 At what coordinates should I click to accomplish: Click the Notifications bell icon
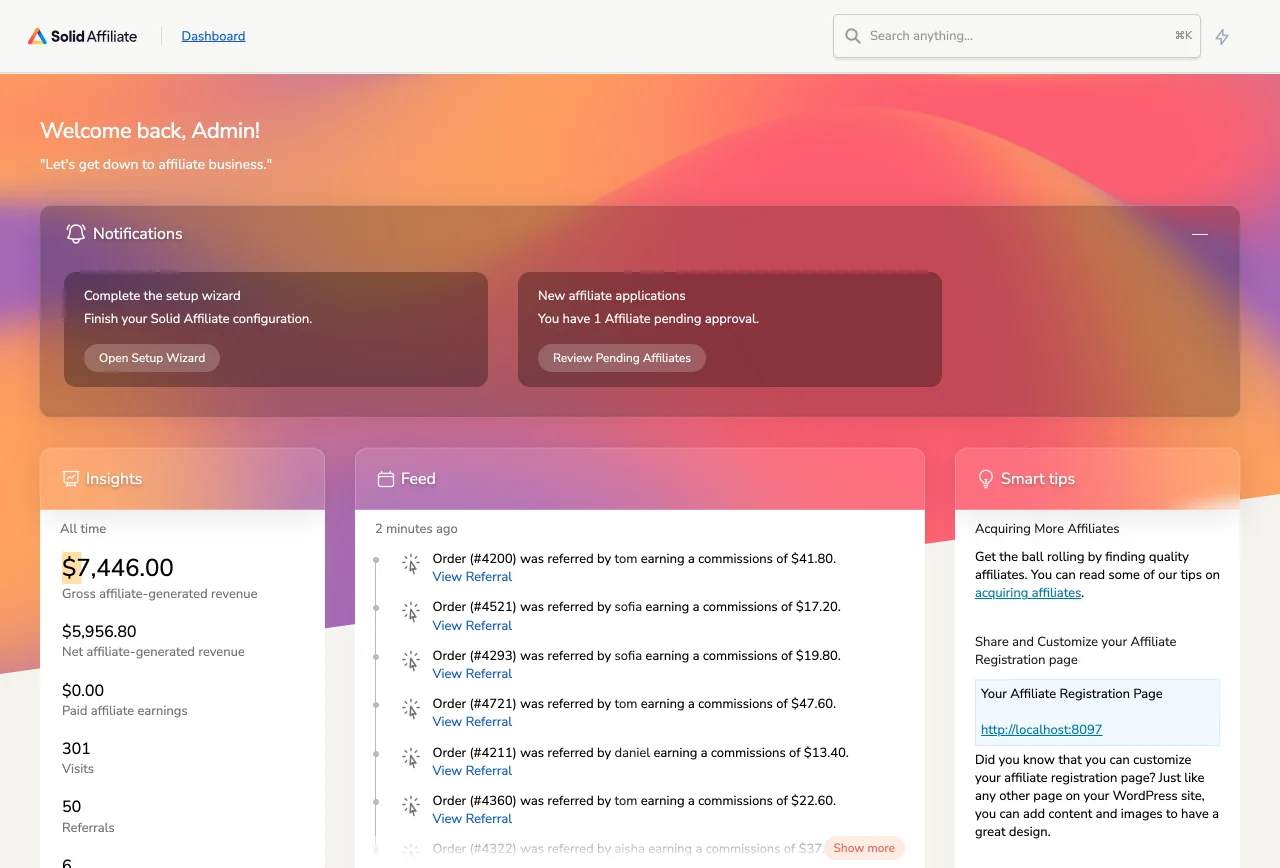coord(76,233)
